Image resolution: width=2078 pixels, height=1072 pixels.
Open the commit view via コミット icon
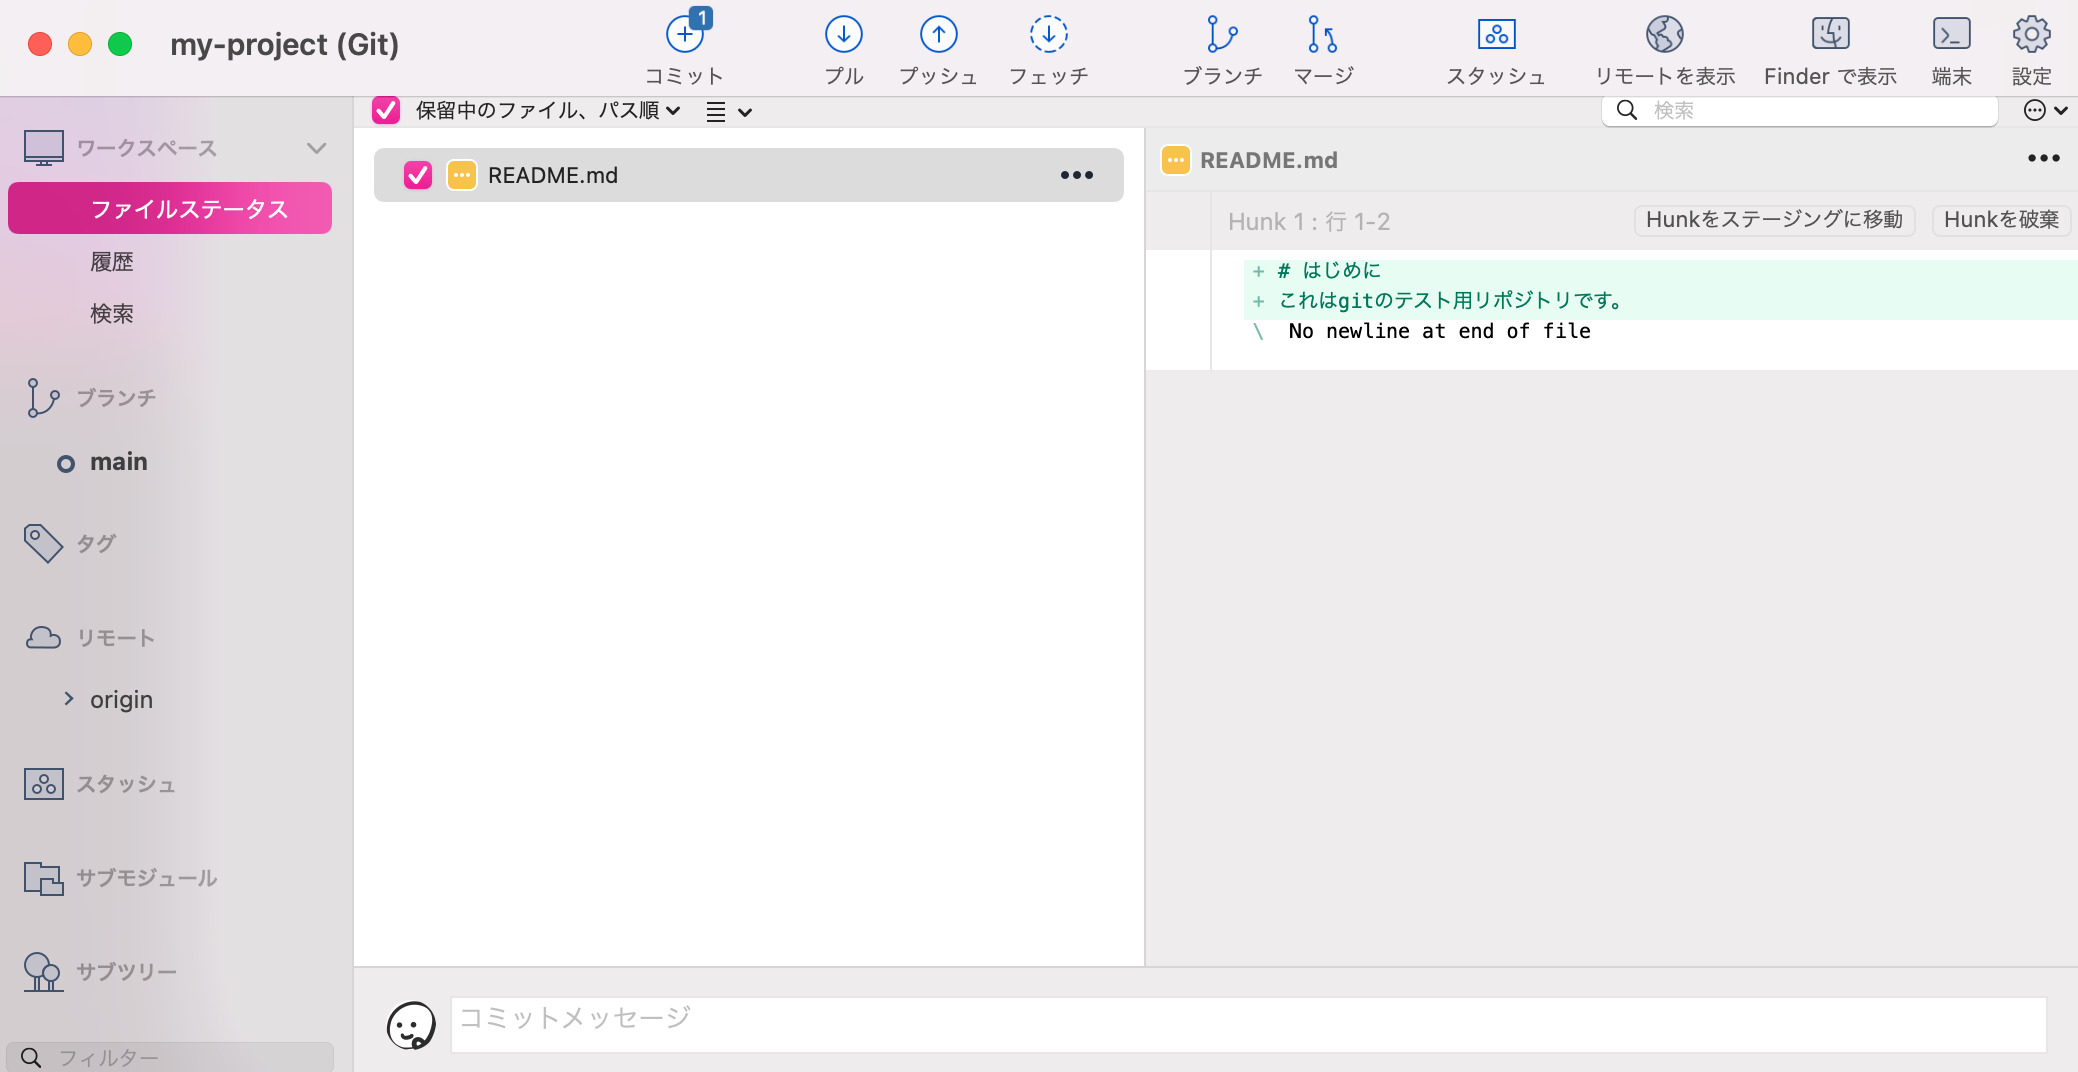point(684,45)
